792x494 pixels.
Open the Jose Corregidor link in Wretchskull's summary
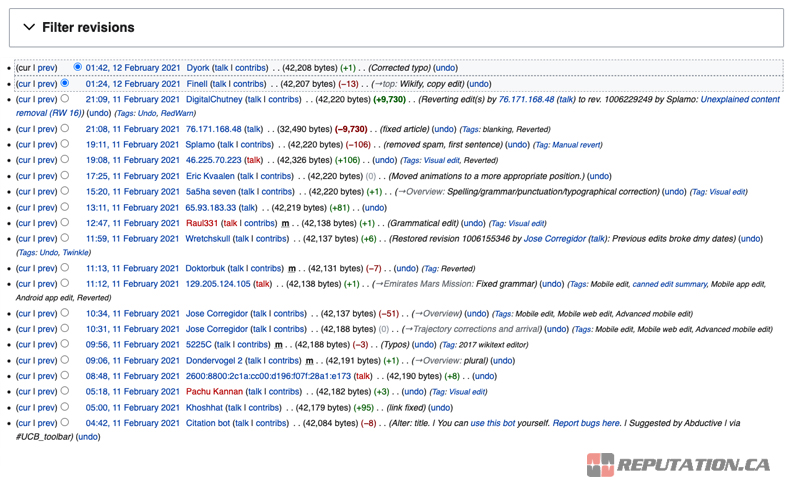554,239
